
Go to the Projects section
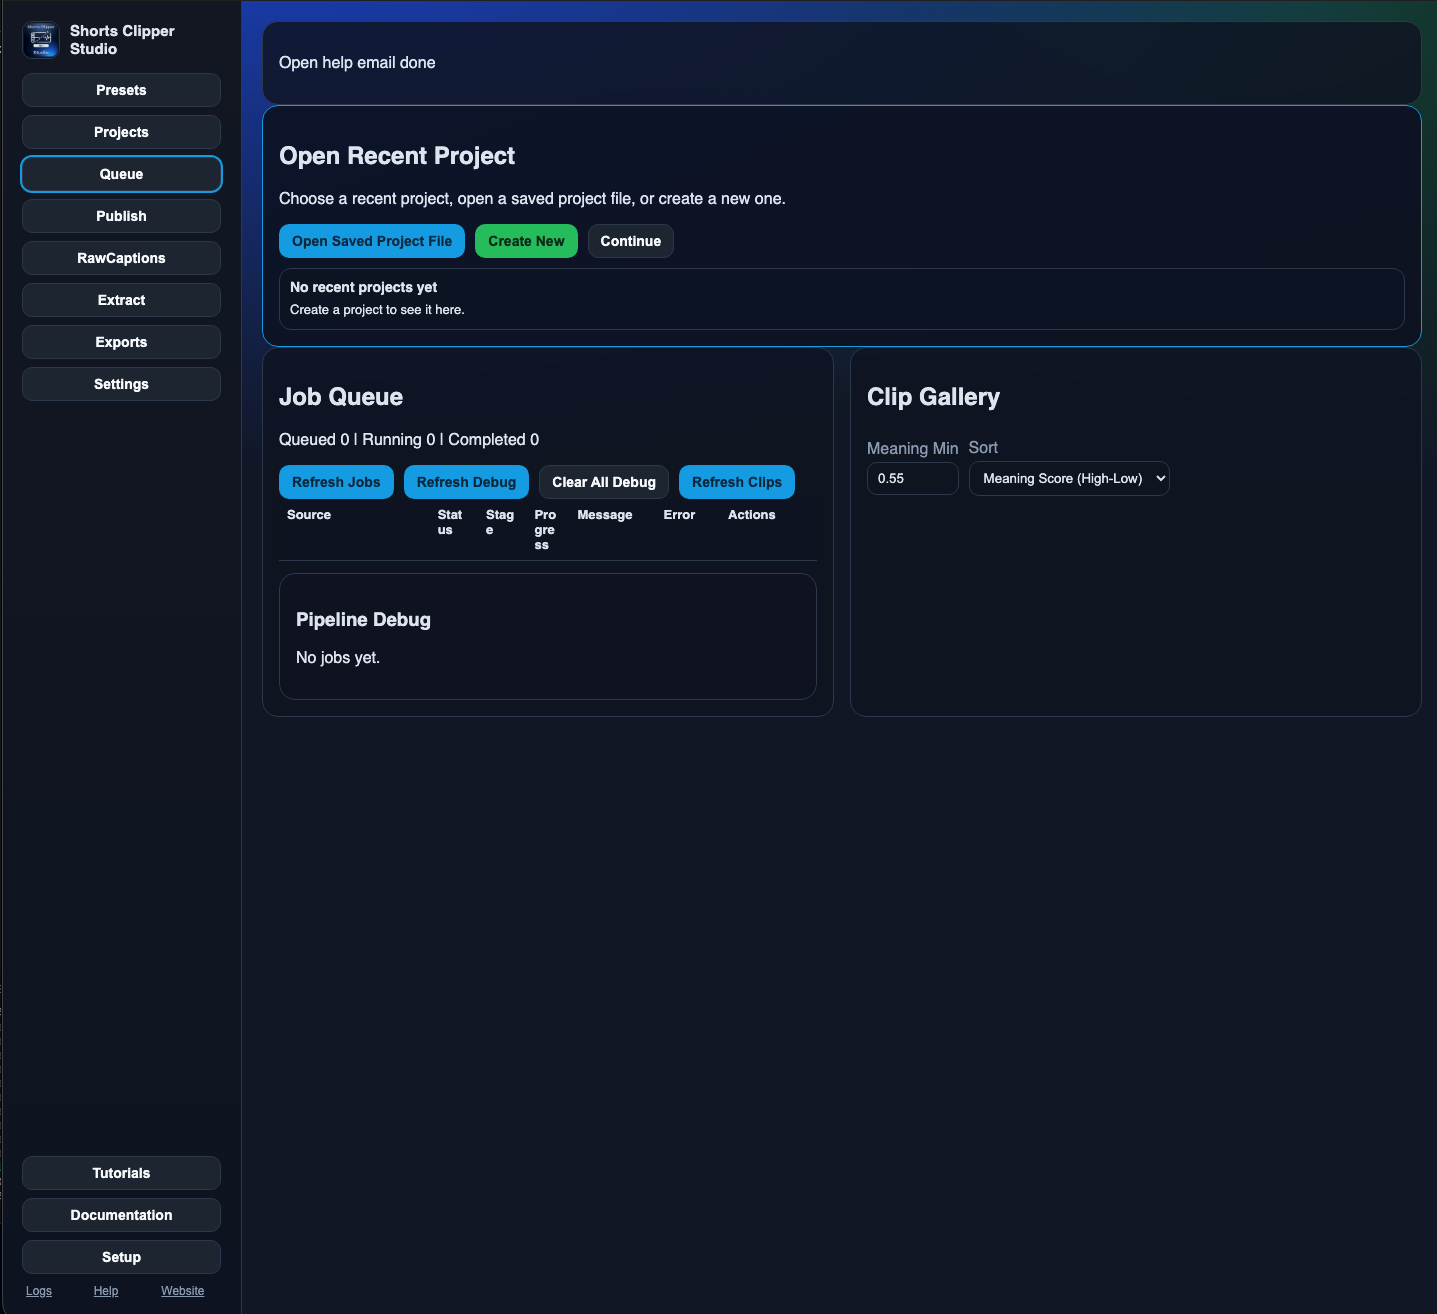coord(121,132)
